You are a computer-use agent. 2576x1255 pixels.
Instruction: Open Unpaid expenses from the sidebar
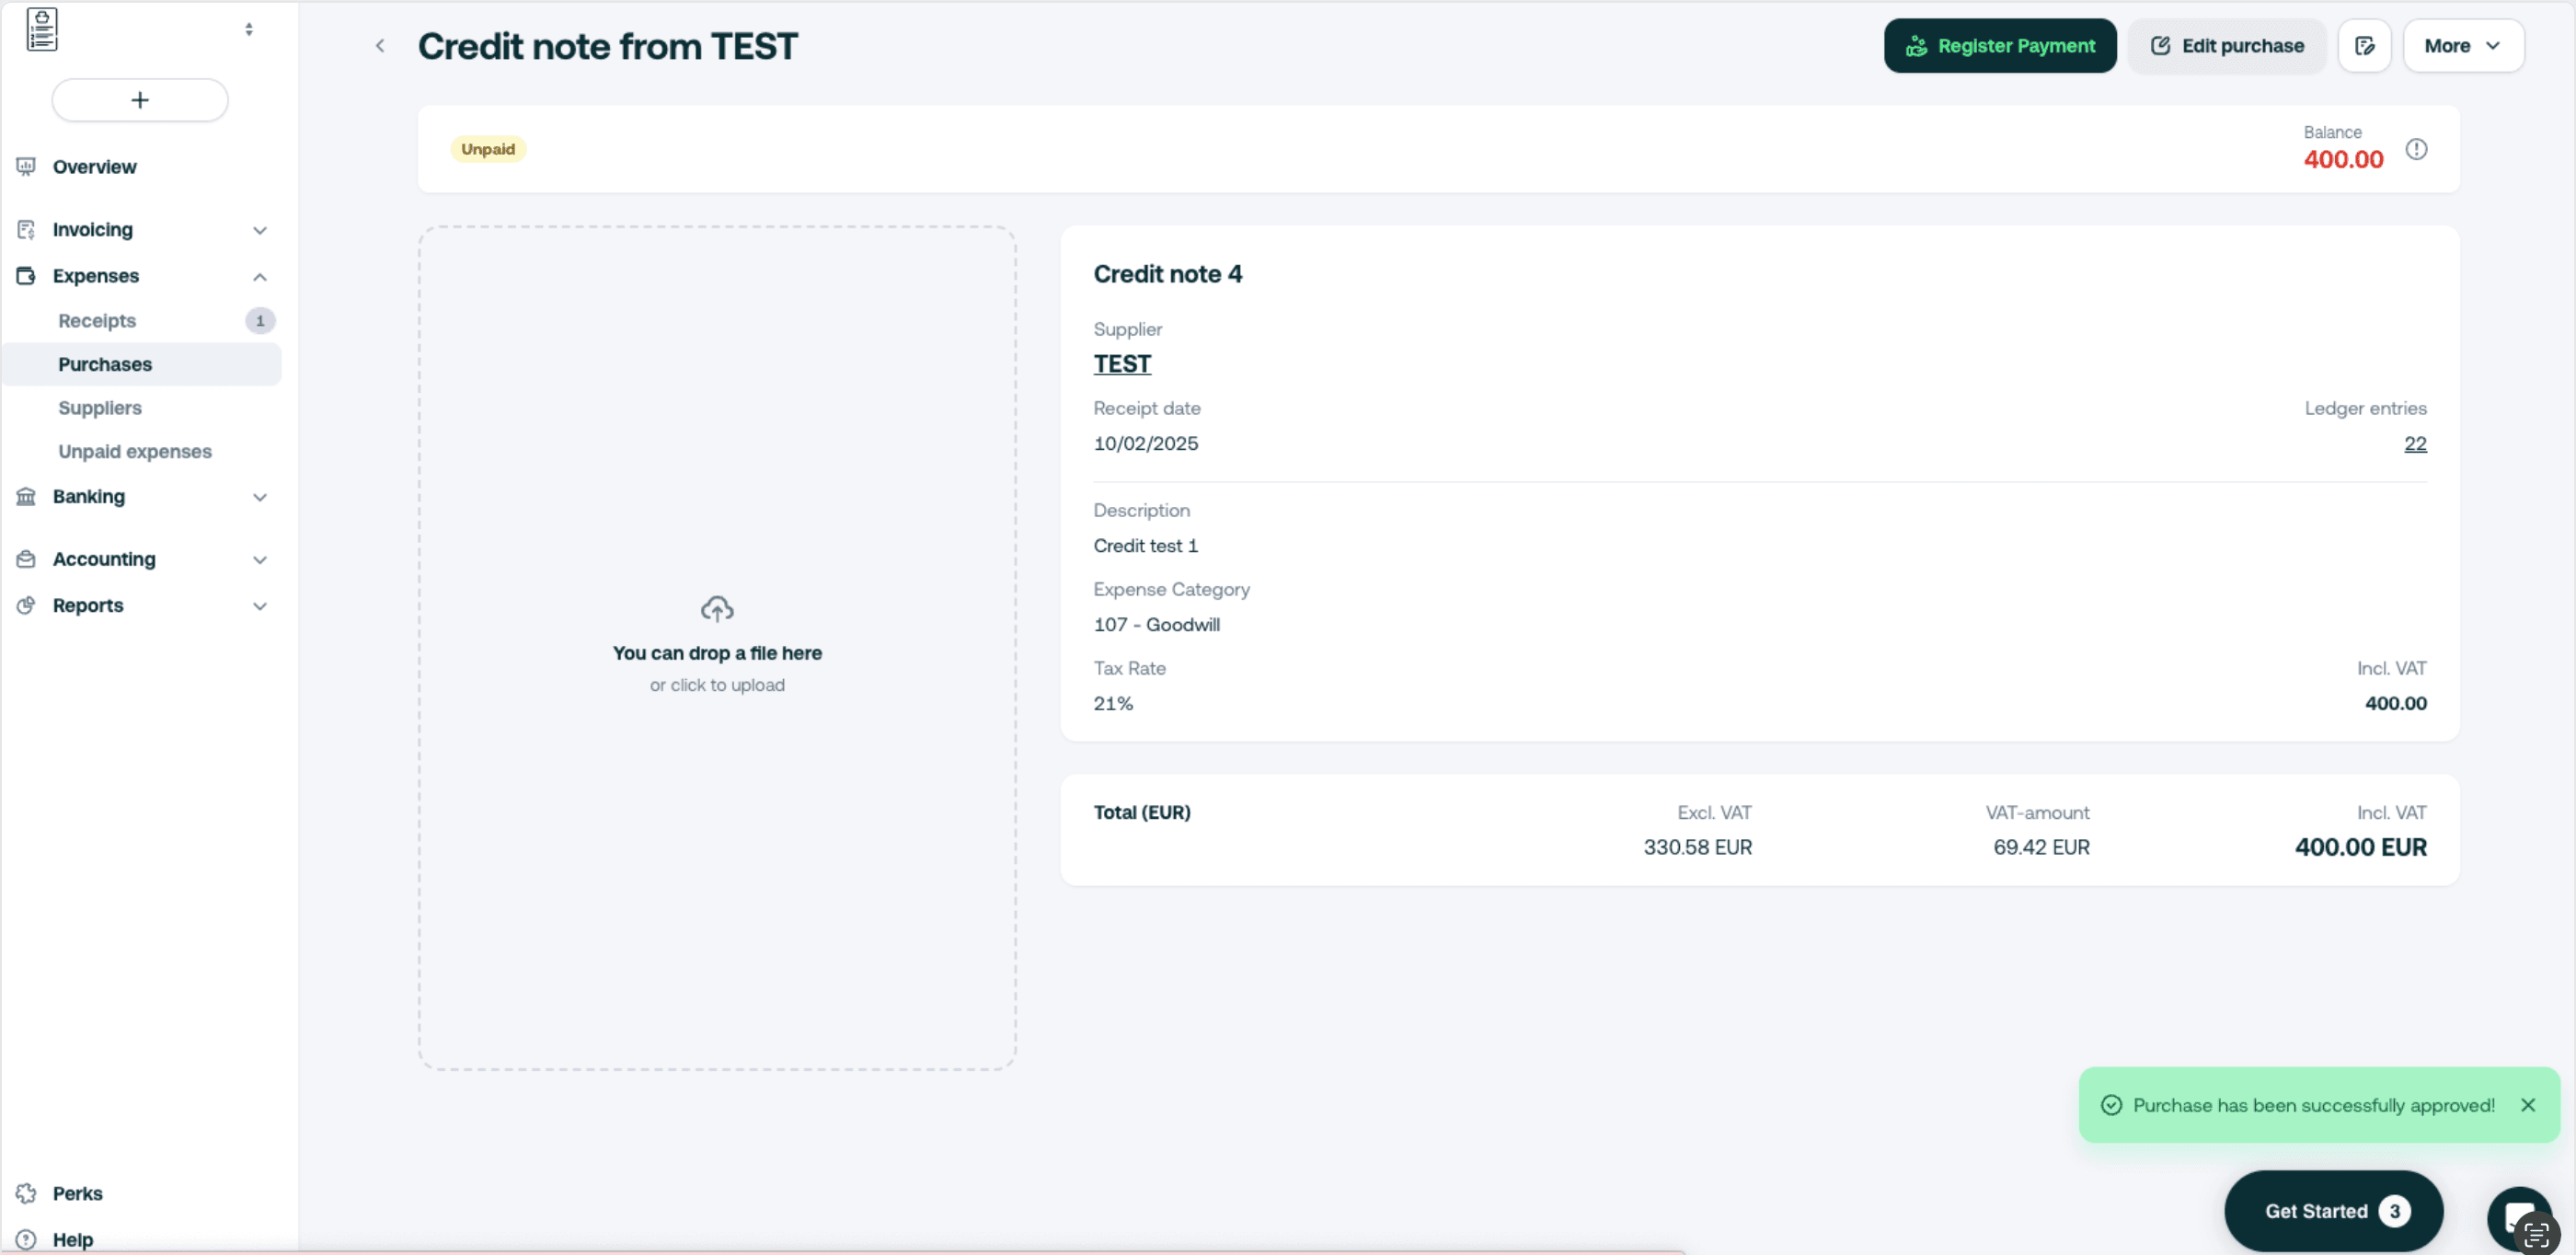[x=134, y=451]
